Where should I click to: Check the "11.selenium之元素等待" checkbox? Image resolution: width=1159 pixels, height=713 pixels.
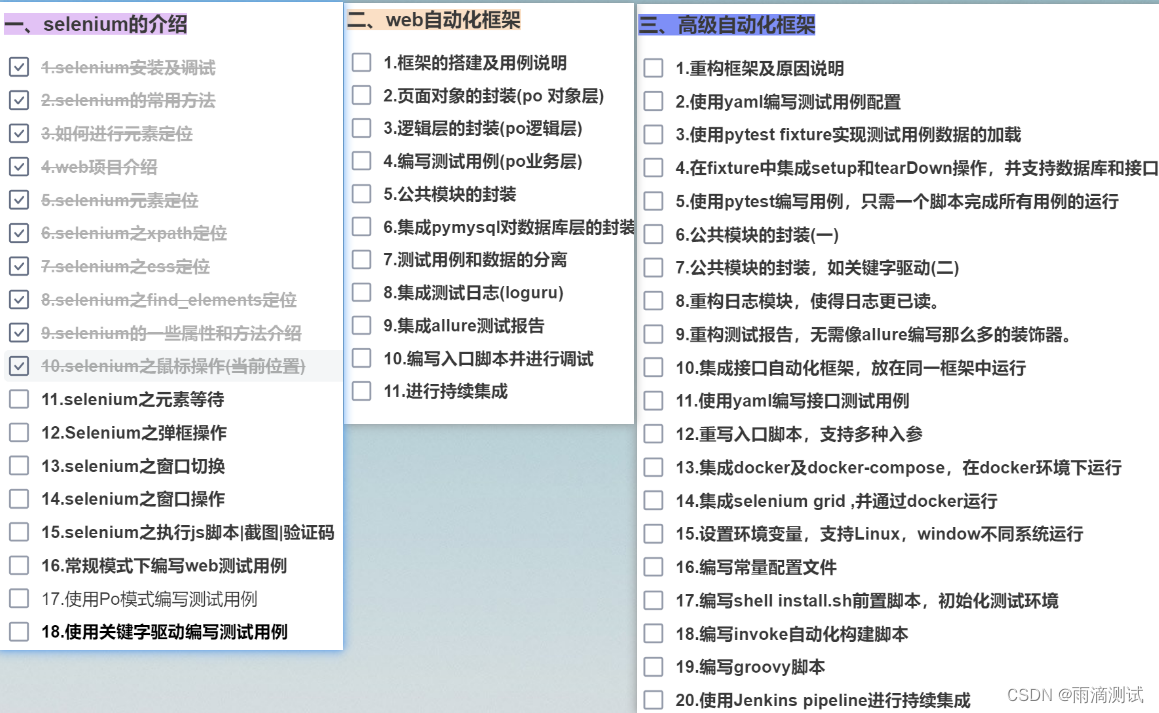coord(18,400)
